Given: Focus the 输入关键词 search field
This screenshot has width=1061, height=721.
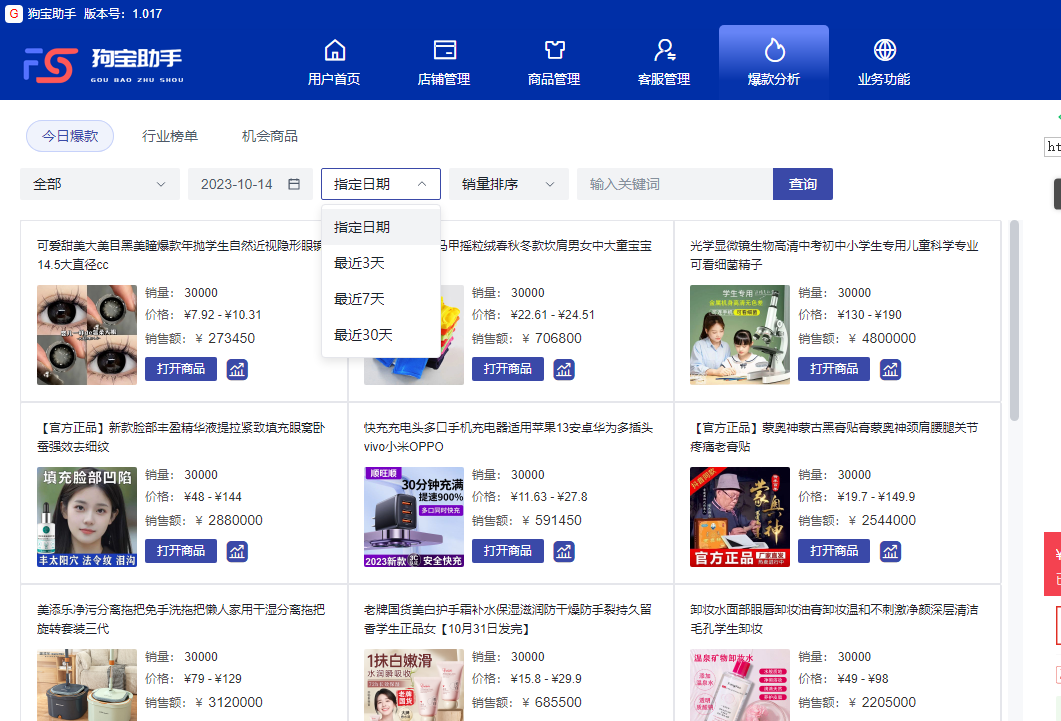Looking at the screenshot, I should click(x=675, y=184).
